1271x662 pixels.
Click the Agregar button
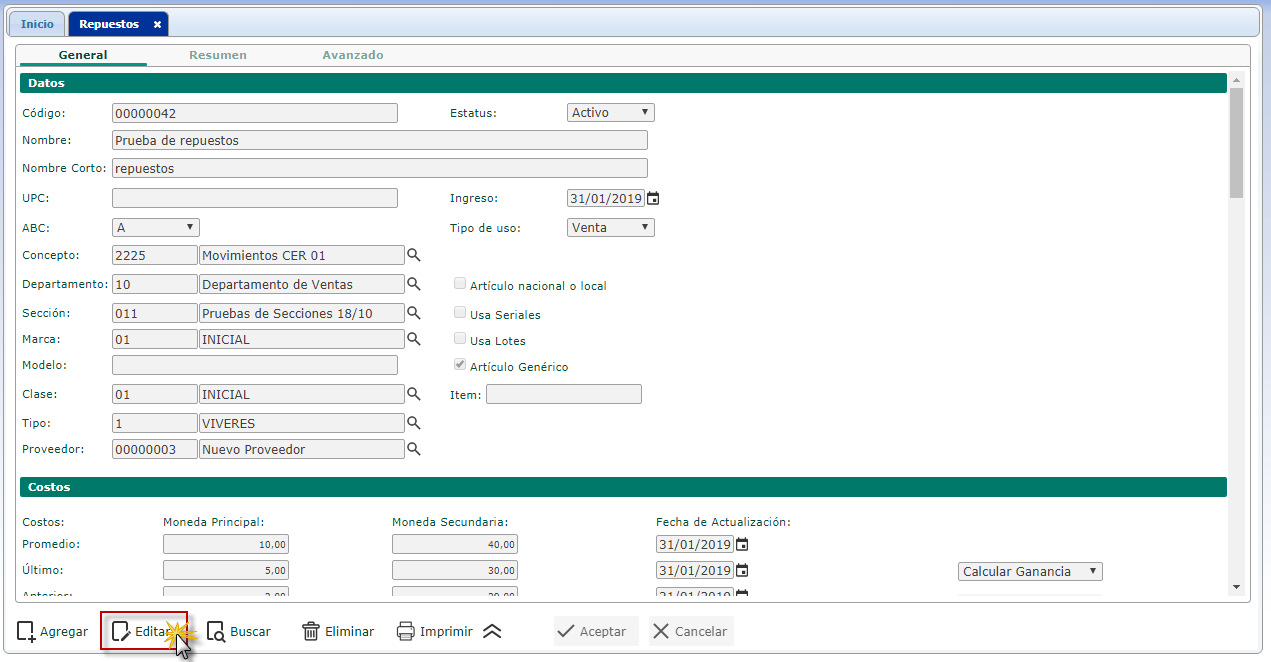[x=53, y=631]
